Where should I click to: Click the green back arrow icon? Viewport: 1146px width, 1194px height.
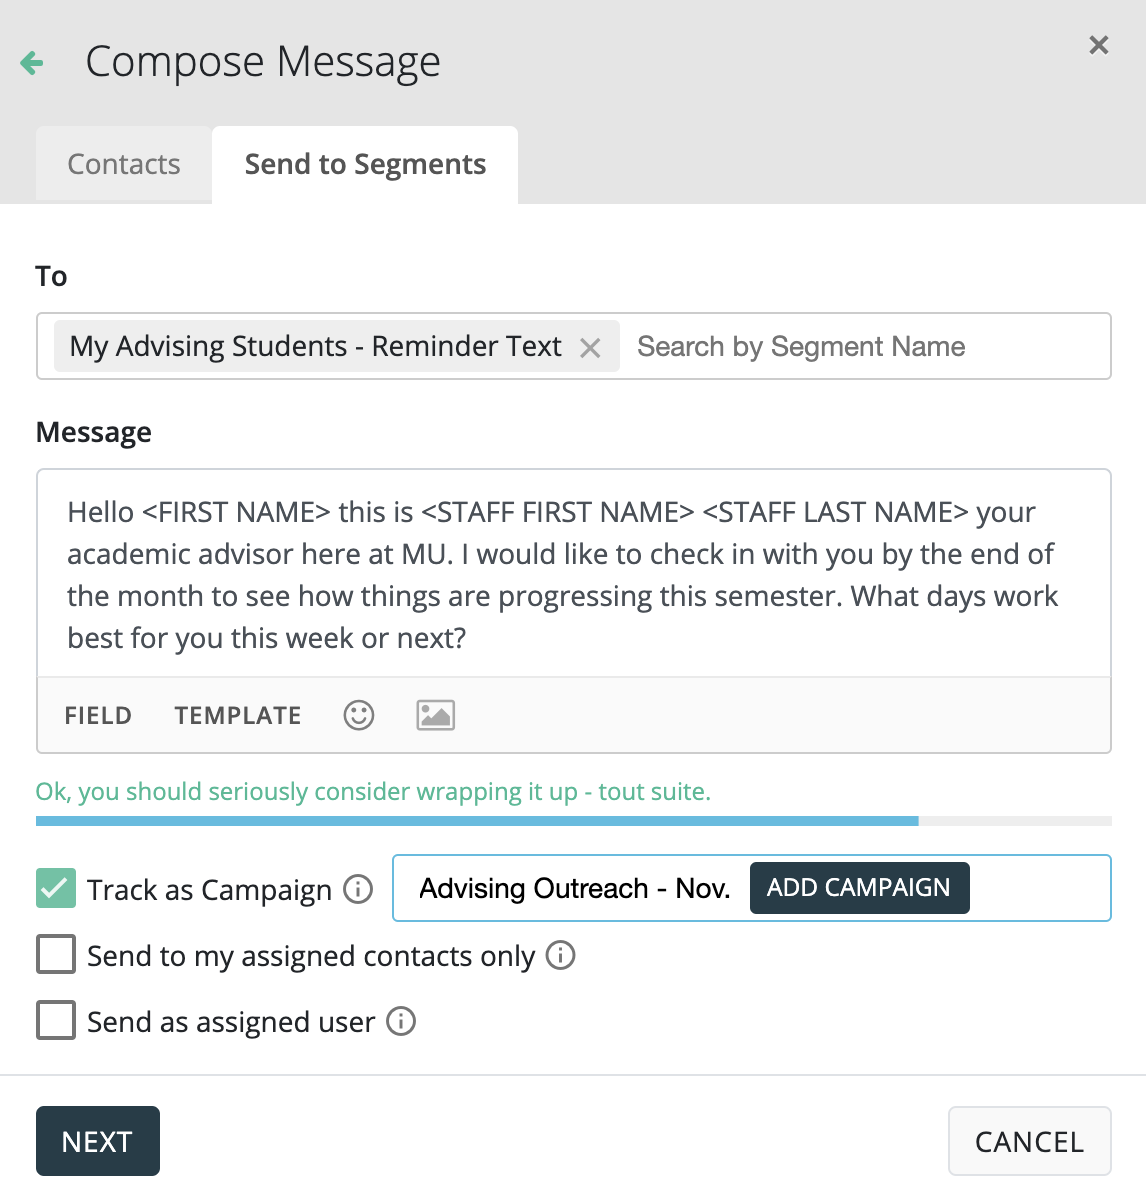pyautogui.click(x=32, y=63)
